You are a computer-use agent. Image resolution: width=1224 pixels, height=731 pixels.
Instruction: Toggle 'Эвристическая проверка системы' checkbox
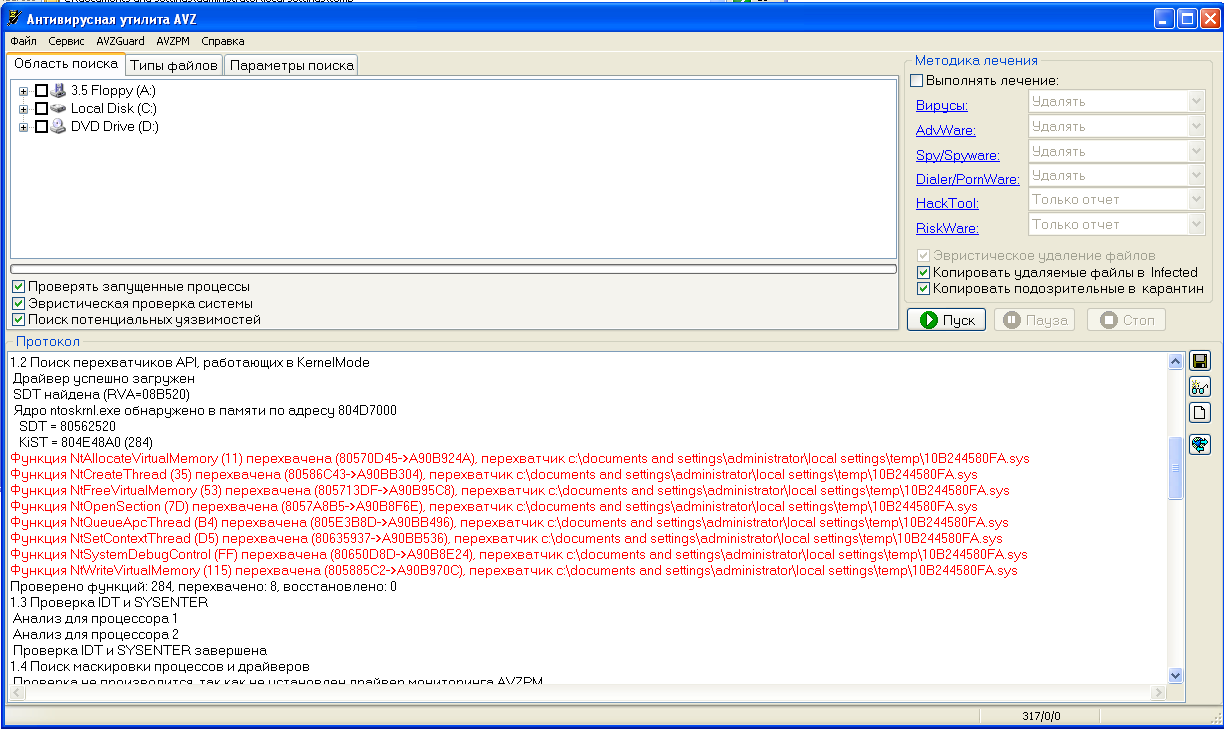click(x=18, y=303)
